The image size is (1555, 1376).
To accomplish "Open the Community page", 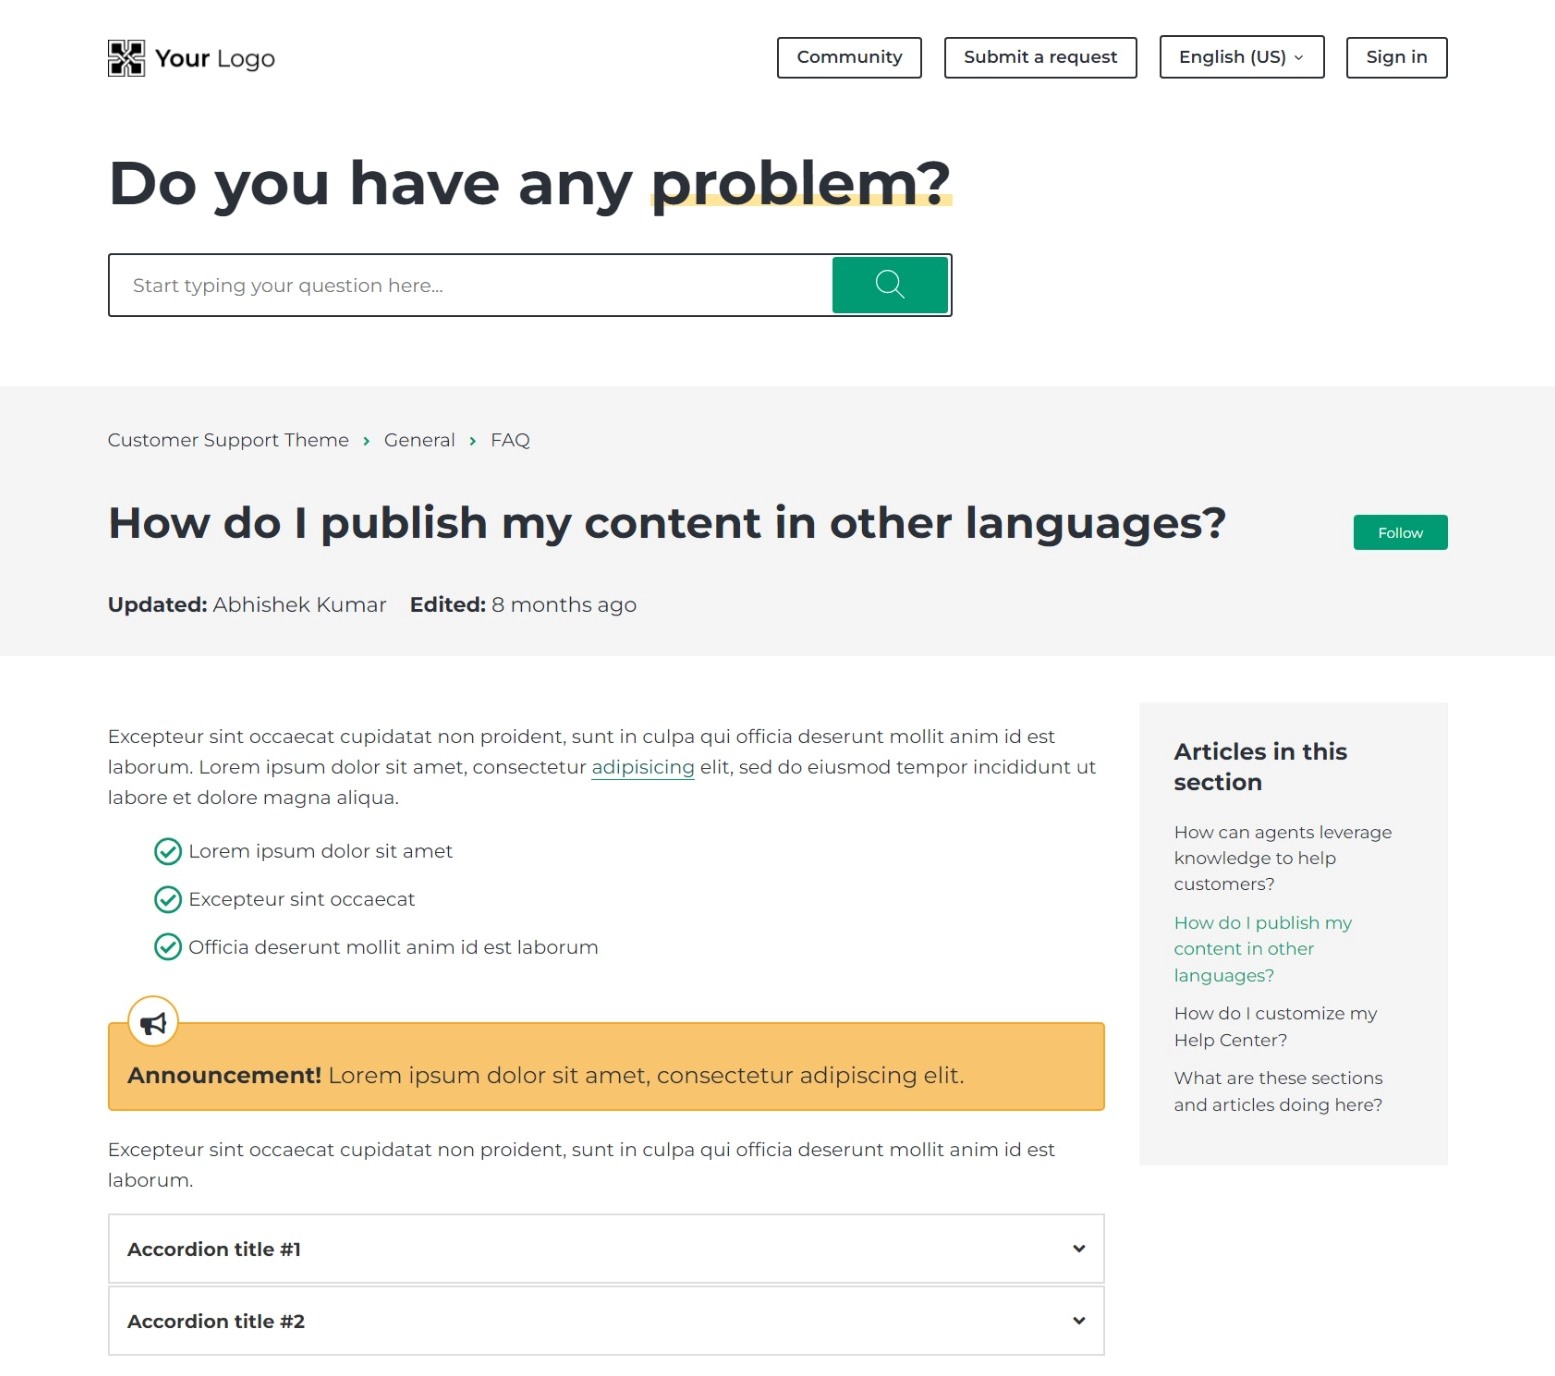I will [848, 57].
